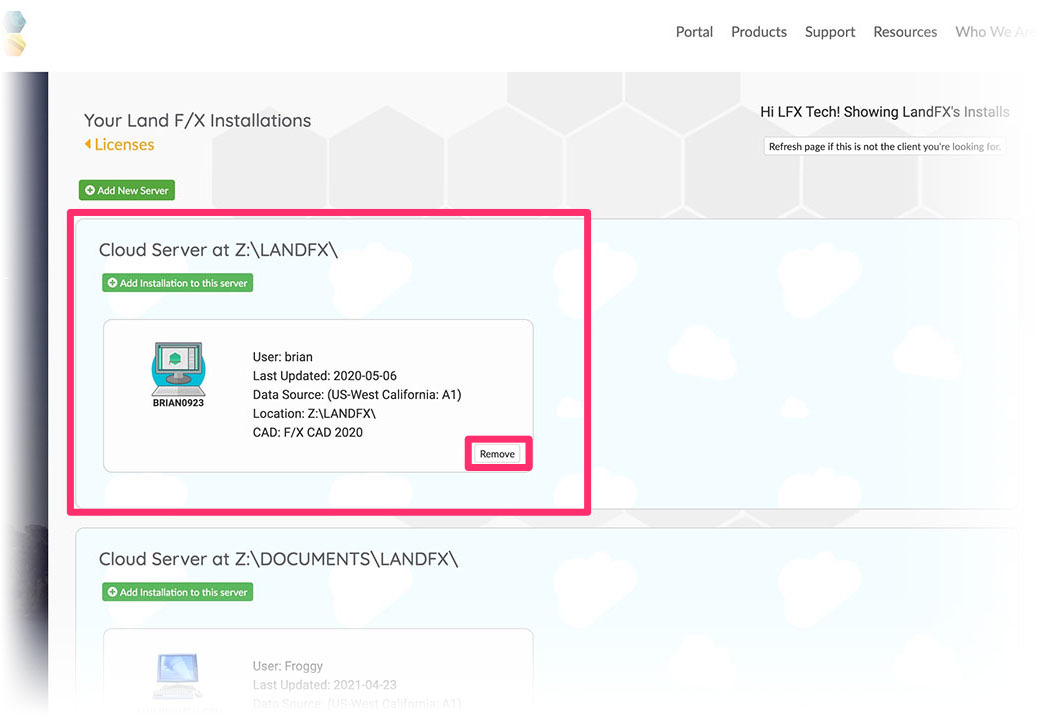Open the Resources menu
The height and width of the screenshot is (721, 1046).
point(905,32)
